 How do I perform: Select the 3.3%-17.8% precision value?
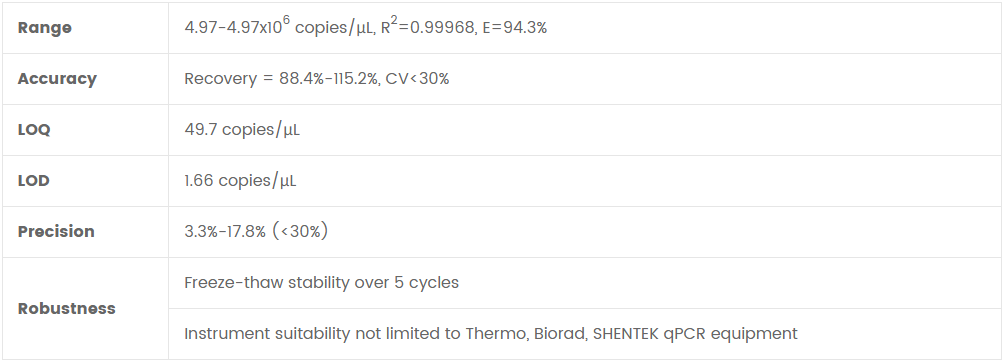225,232
